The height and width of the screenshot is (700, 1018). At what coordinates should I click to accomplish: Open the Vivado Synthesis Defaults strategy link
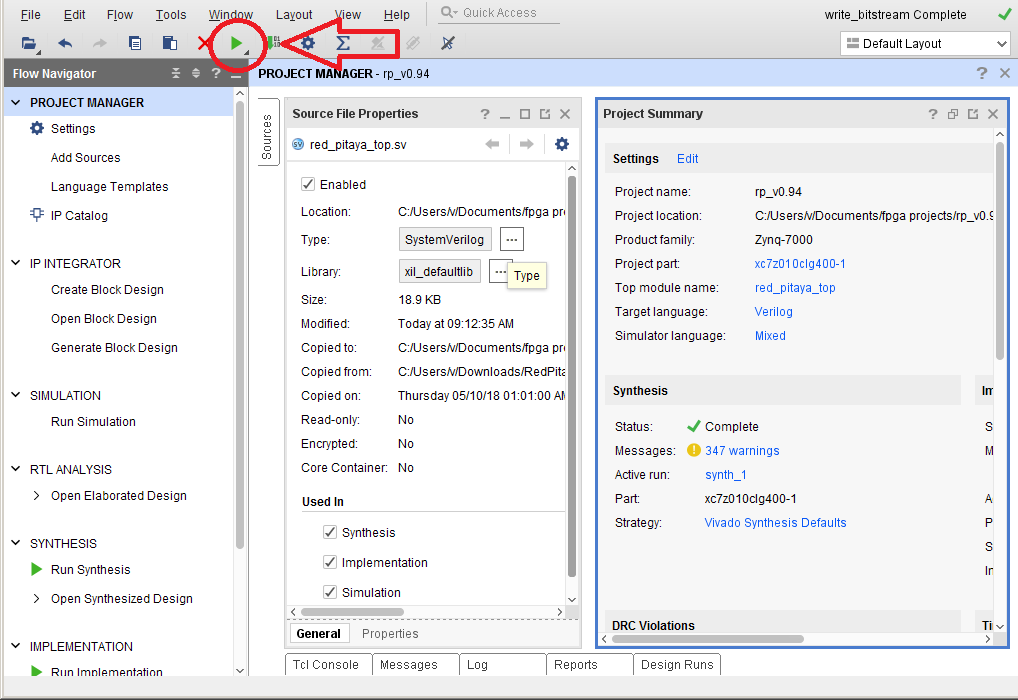click(x=775, y=523)
